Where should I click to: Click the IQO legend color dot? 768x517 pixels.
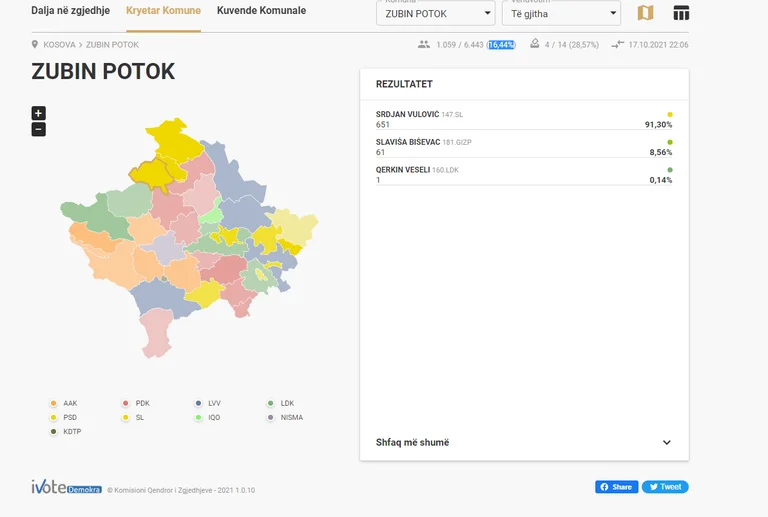point(198,418)
